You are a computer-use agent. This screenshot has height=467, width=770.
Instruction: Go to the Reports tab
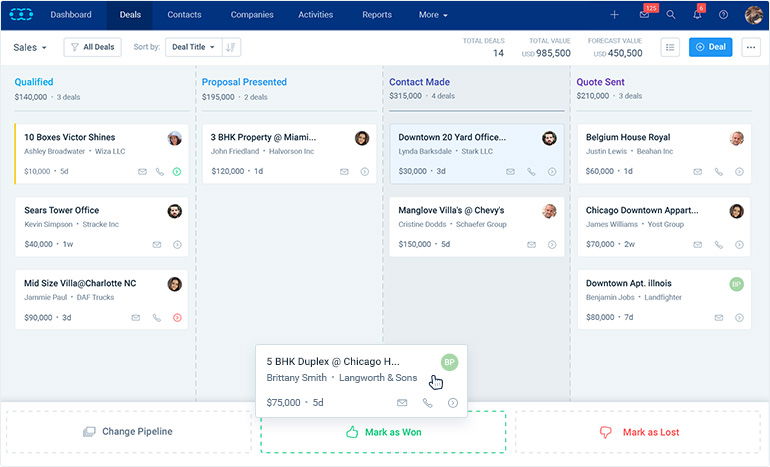click(x=377, y=15)
